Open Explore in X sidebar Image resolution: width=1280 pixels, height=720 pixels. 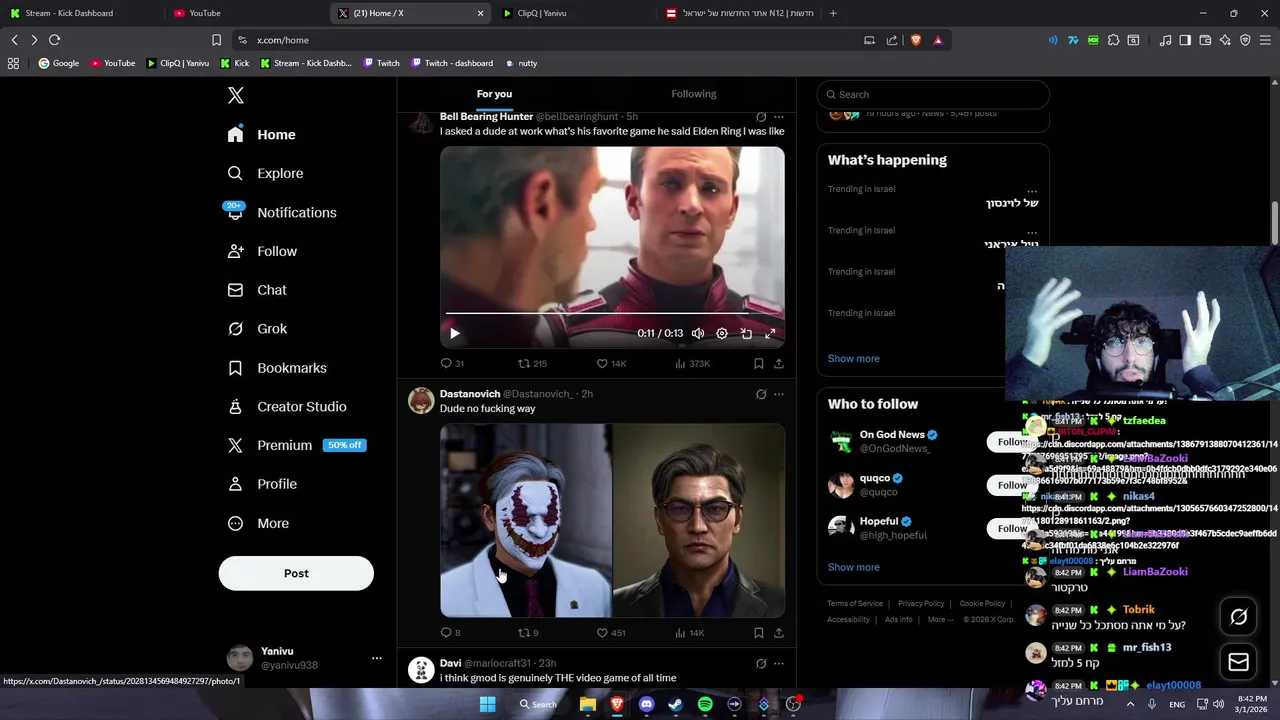coord(265,173)
